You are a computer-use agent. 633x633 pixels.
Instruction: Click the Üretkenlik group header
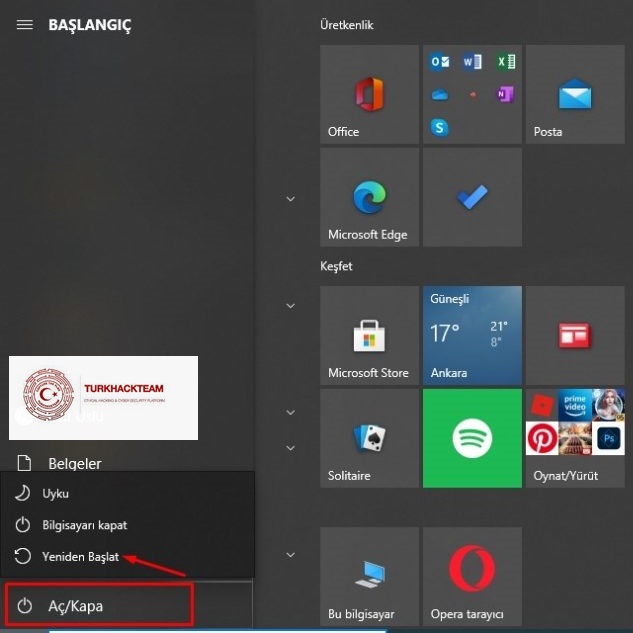click(x=346, y=25)
